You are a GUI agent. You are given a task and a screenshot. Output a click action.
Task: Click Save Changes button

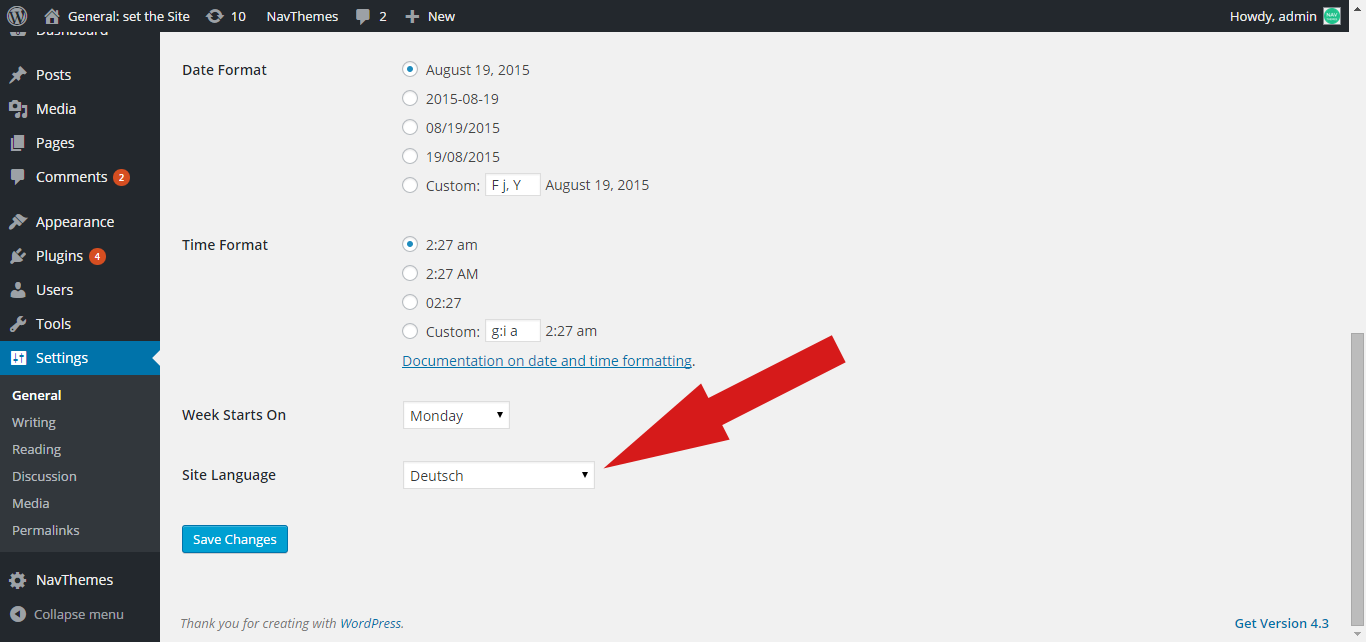[235, 539]
